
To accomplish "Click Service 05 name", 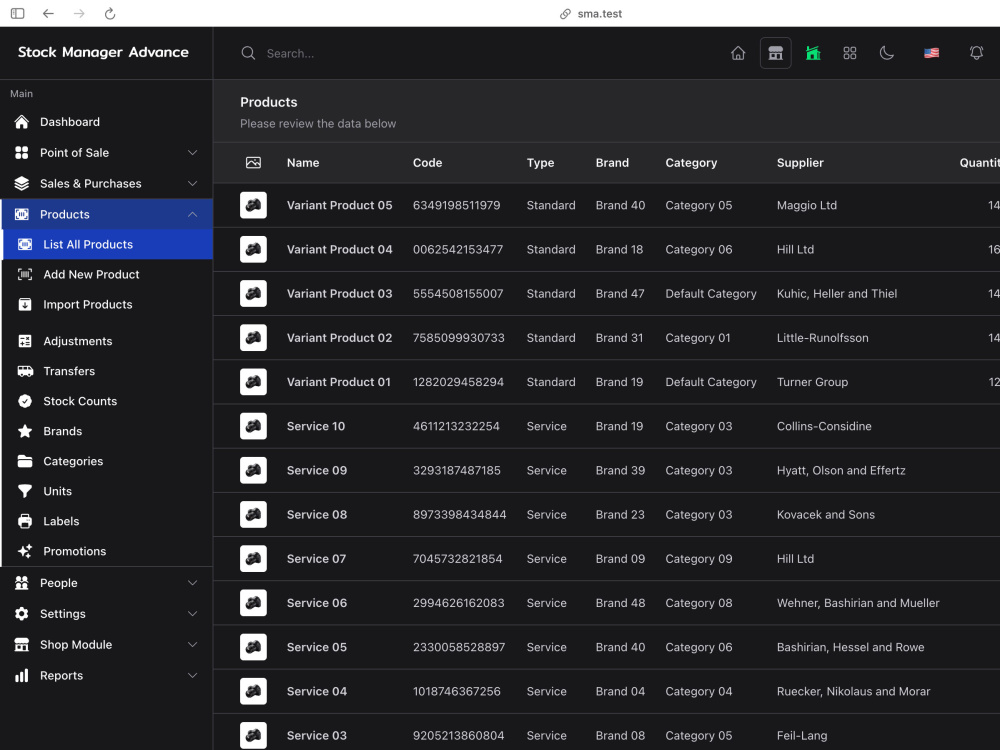I will (317, 647).
